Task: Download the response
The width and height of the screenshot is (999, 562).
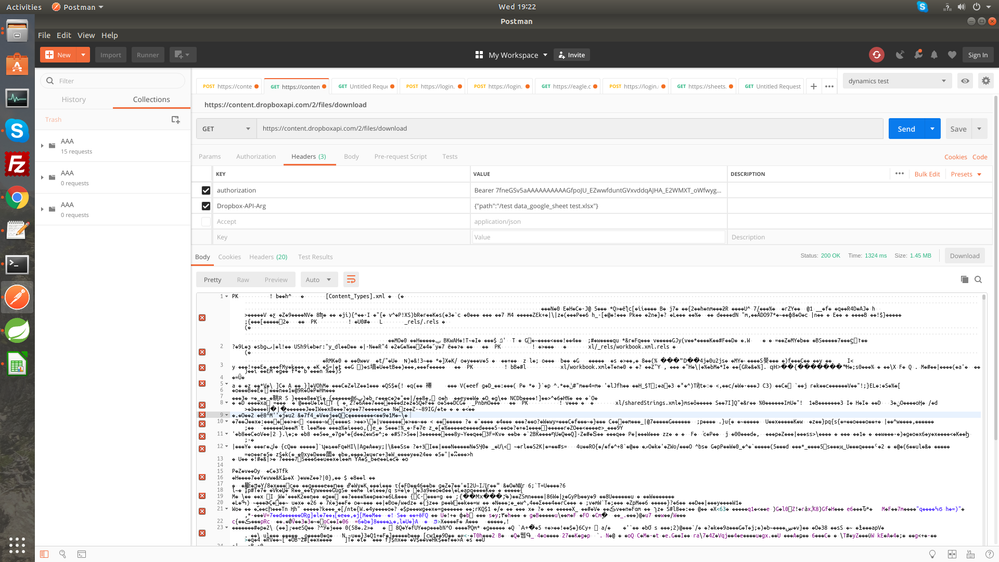Action: (x=965, y=256)
